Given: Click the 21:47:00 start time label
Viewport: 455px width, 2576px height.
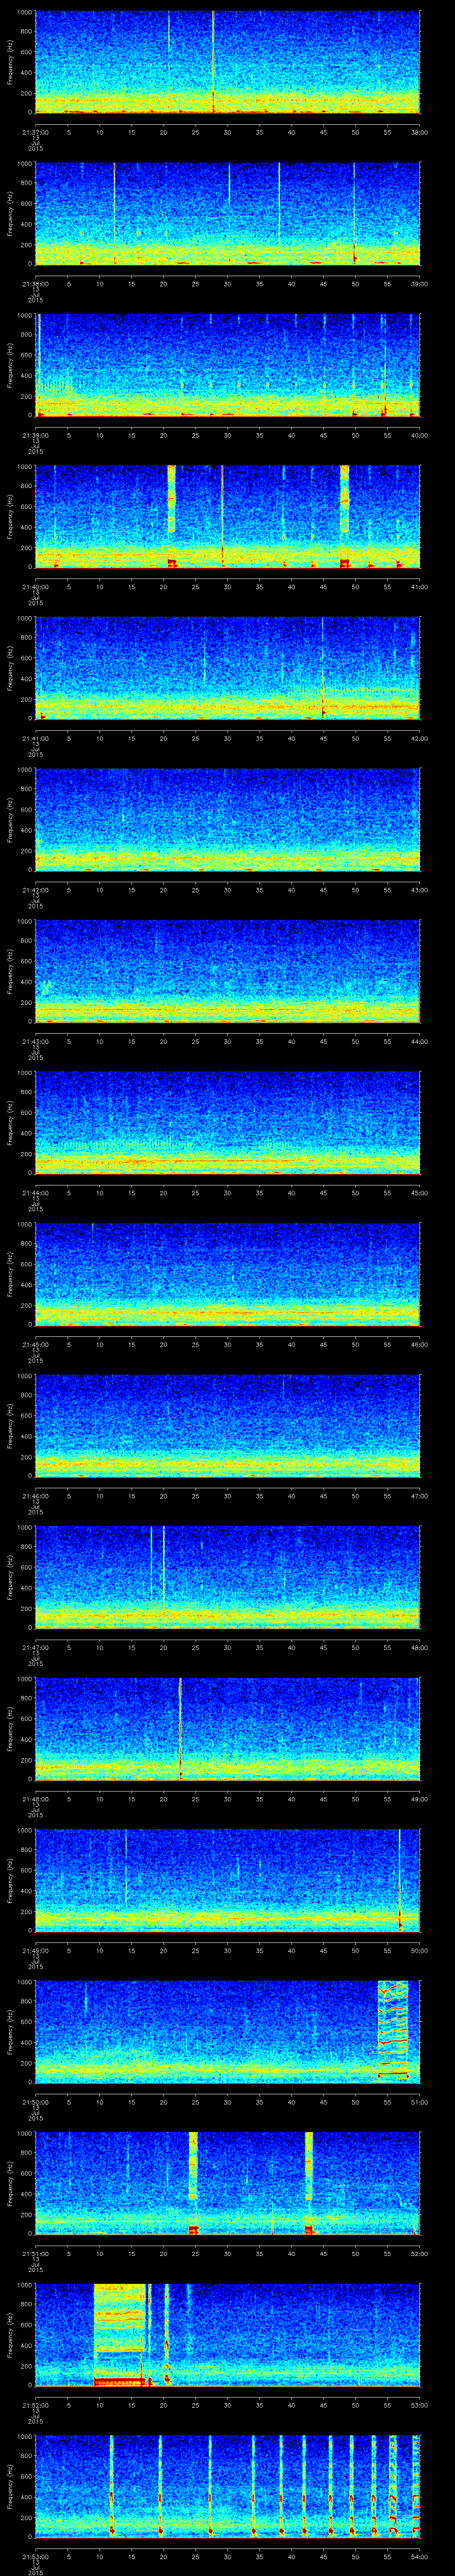Looking at the screenshot, I should click(x=35, y=1647).
